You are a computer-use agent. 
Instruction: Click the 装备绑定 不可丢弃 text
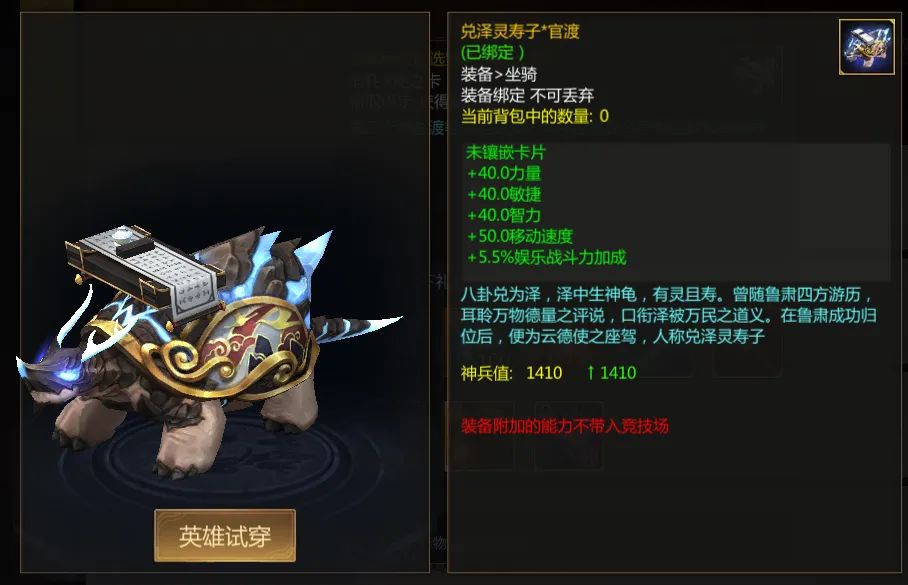pos(527,95)
